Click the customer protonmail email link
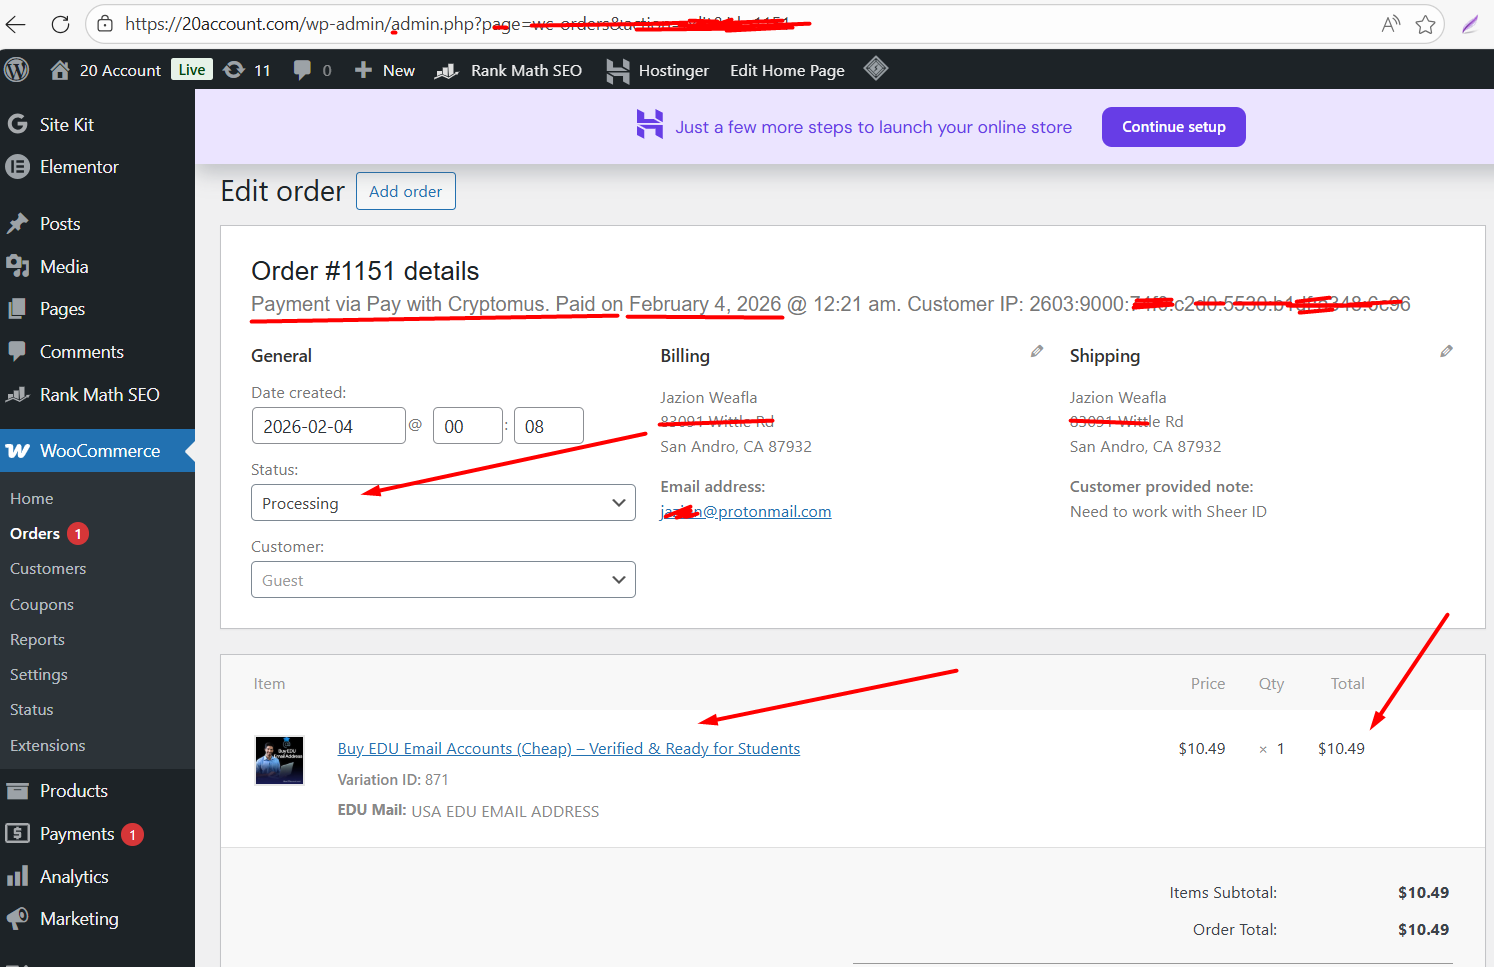 (746, 512)
